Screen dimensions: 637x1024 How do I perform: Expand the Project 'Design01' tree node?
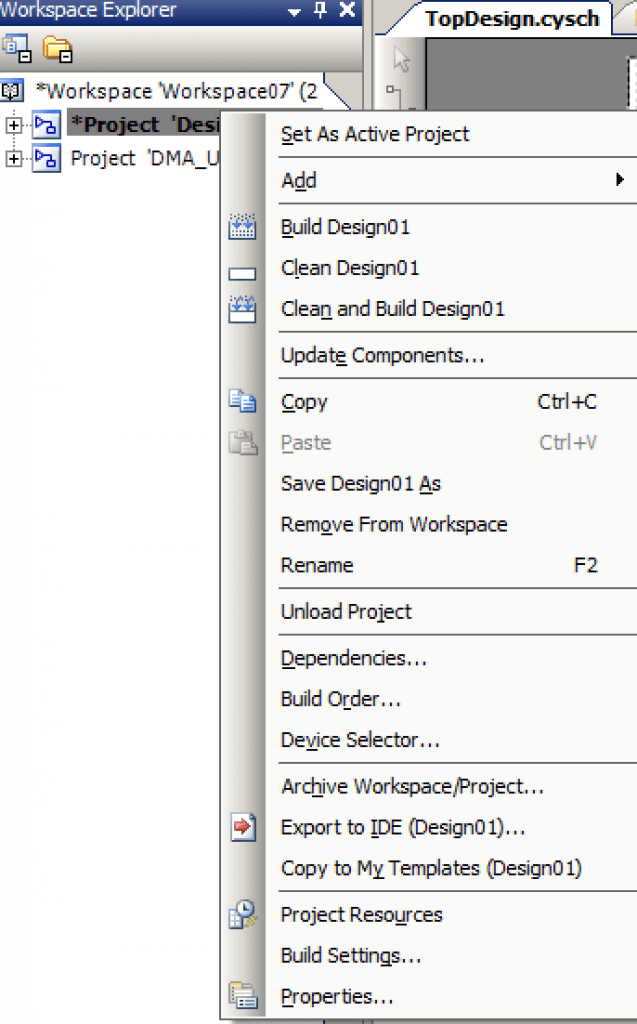(14, 125)
